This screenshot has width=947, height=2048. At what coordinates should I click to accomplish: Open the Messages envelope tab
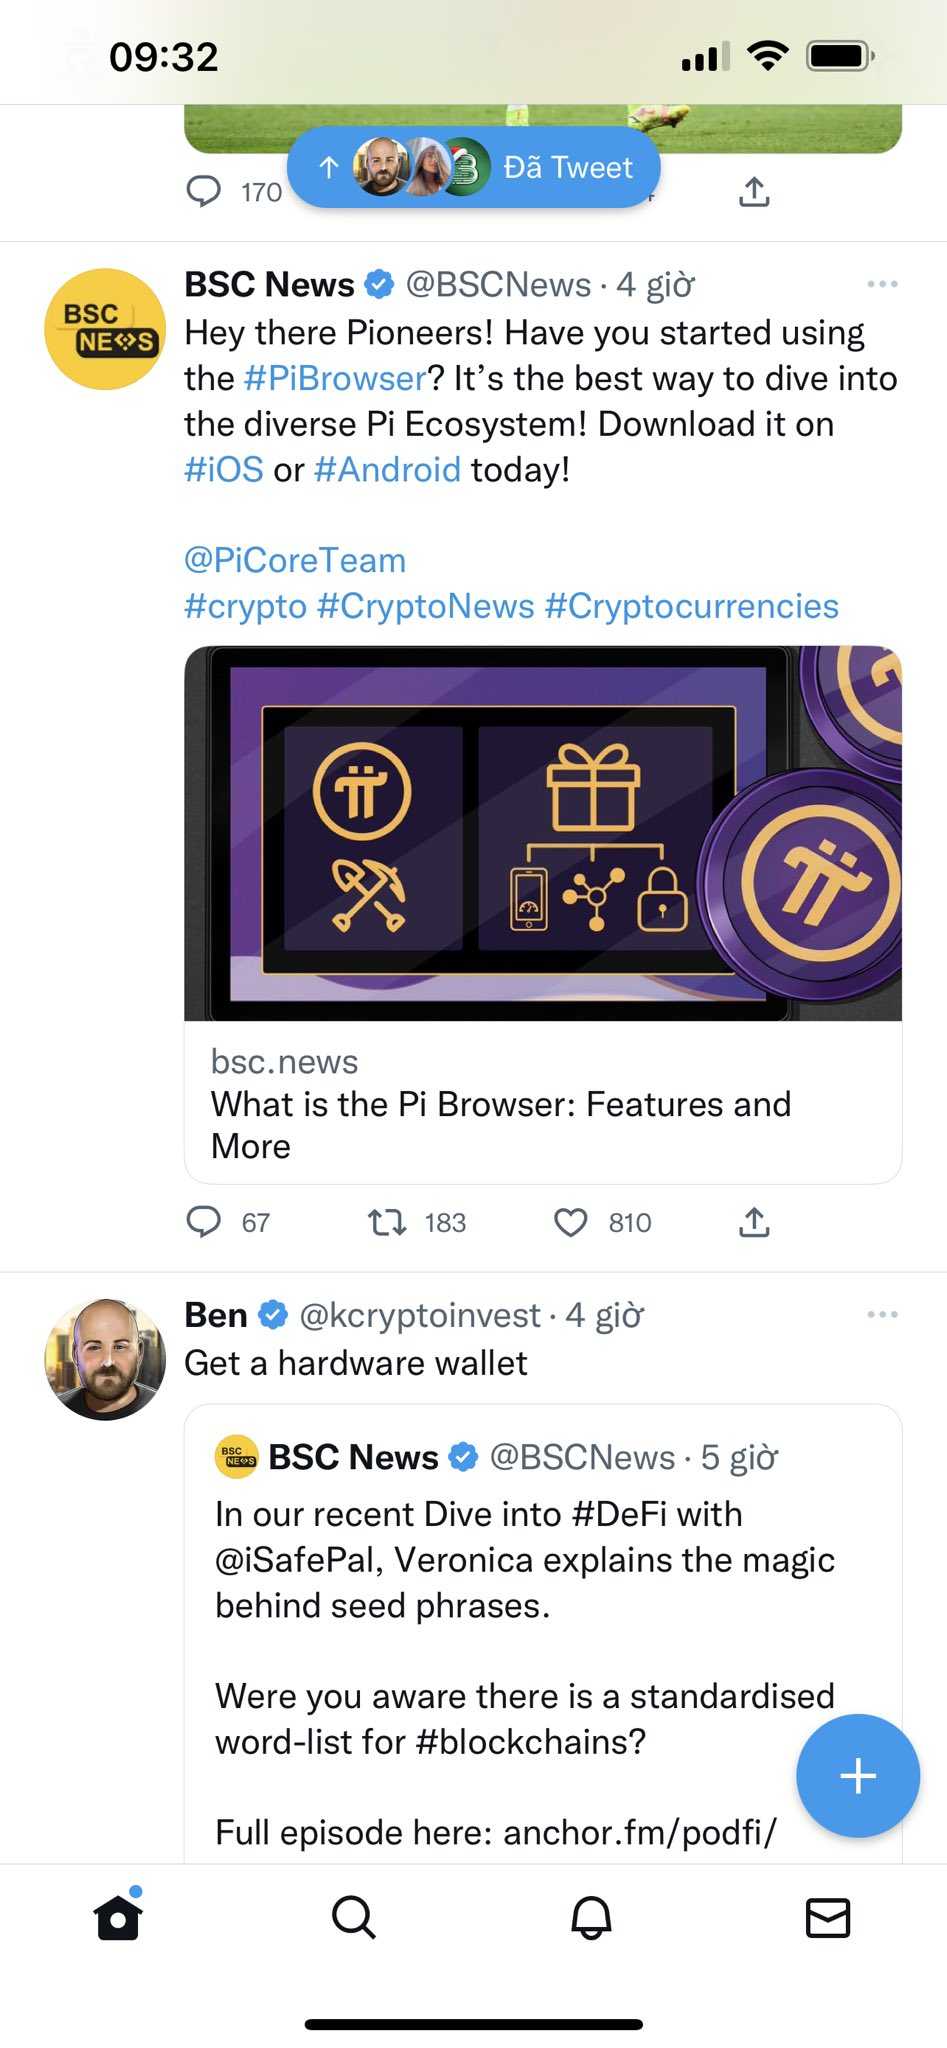tap(827, 1917)
